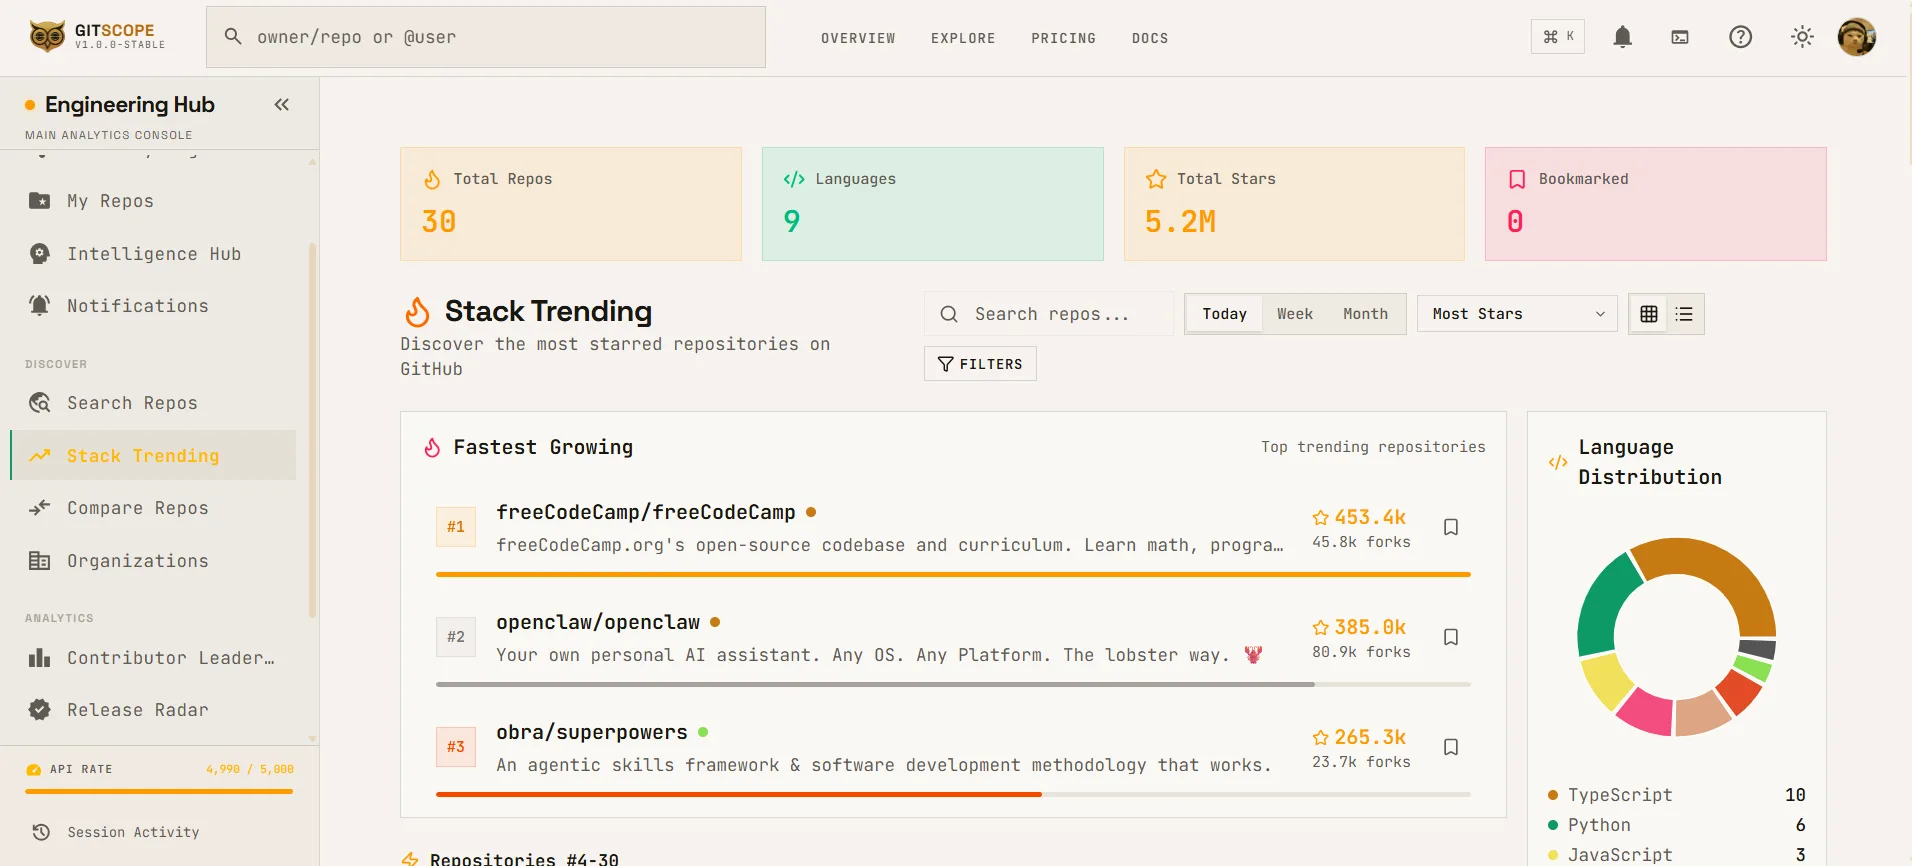Collapse the Engineering Hub sidebar
Viewport: 1912px width, 866px height.
point(282,104)
